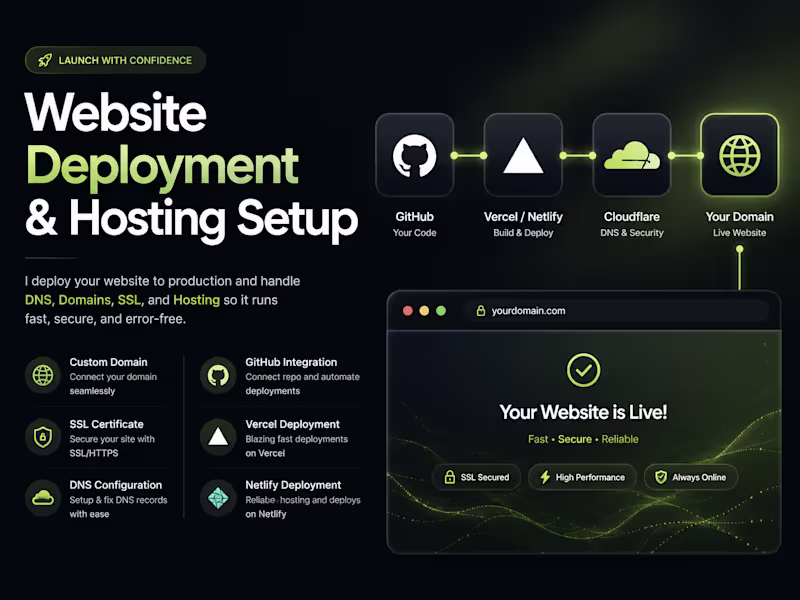This screenshot has height=600, width=800.
Task: Click the Always Online pill
Action: [691, 477]
